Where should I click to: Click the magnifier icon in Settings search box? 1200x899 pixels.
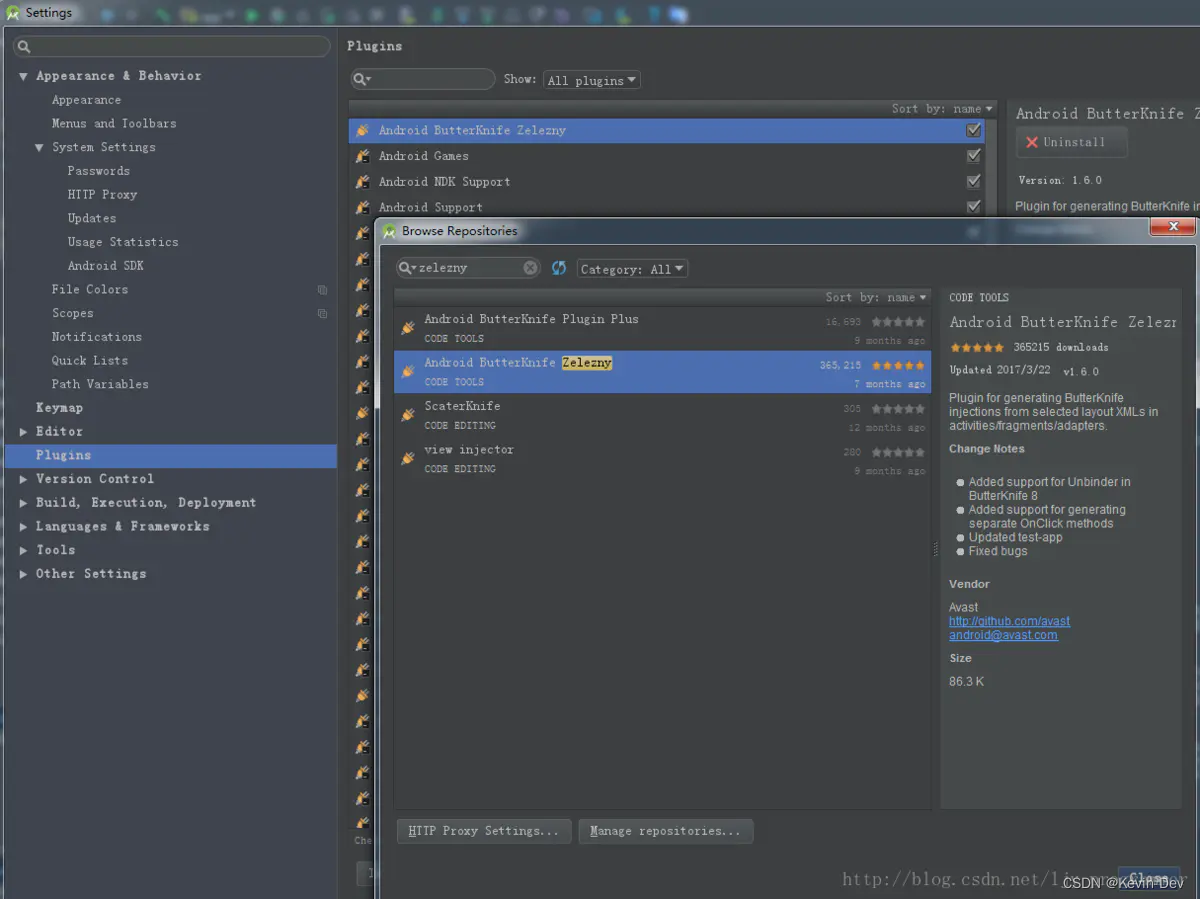pos(24,47)
